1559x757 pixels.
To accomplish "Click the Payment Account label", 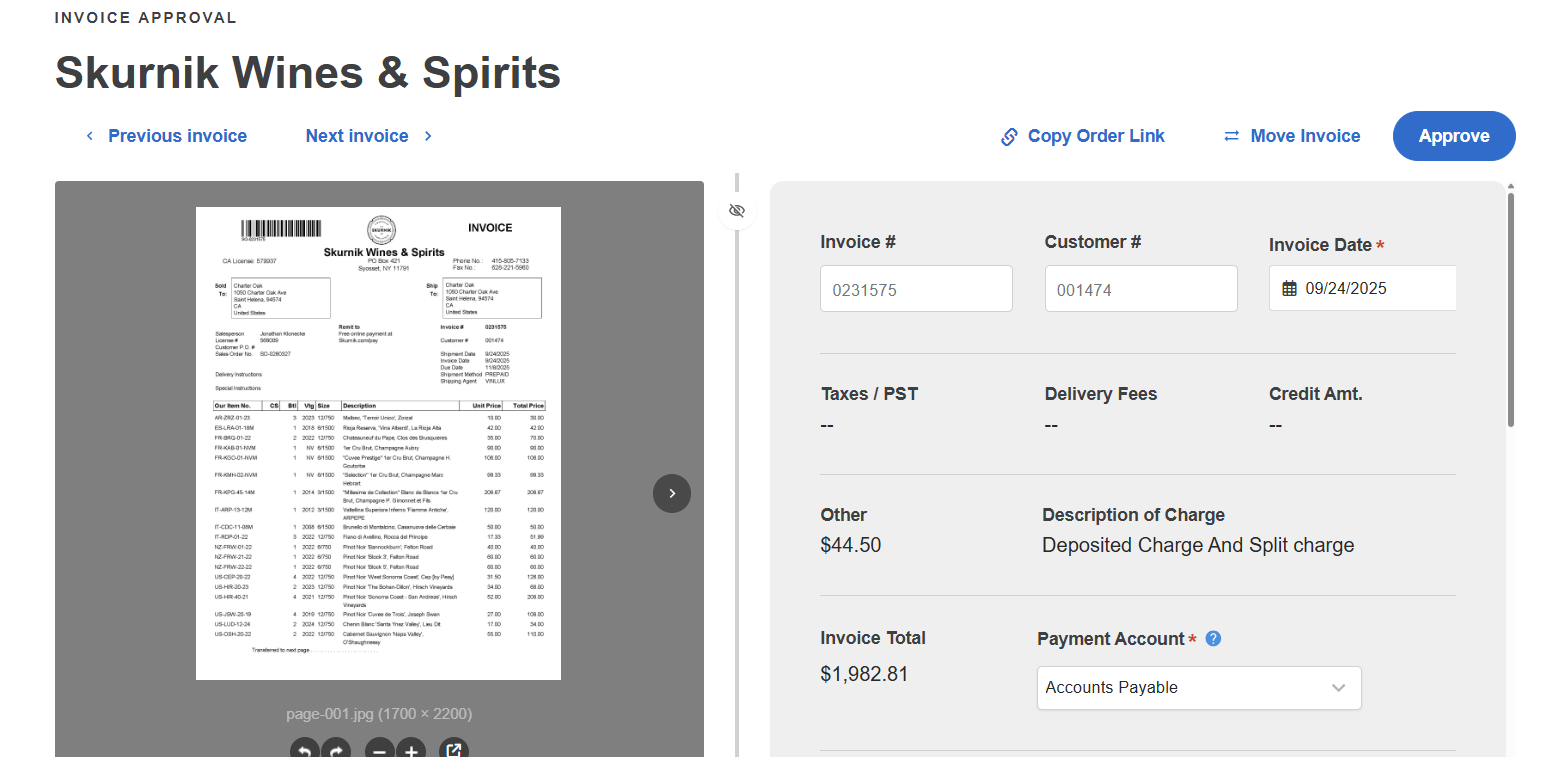I will [1110, 639].
